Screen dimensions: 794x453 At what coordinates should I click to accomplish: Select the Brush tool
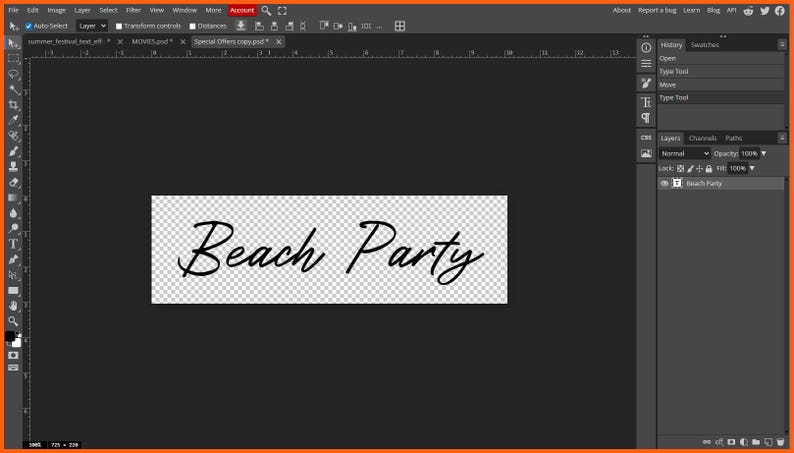point(14,151)
